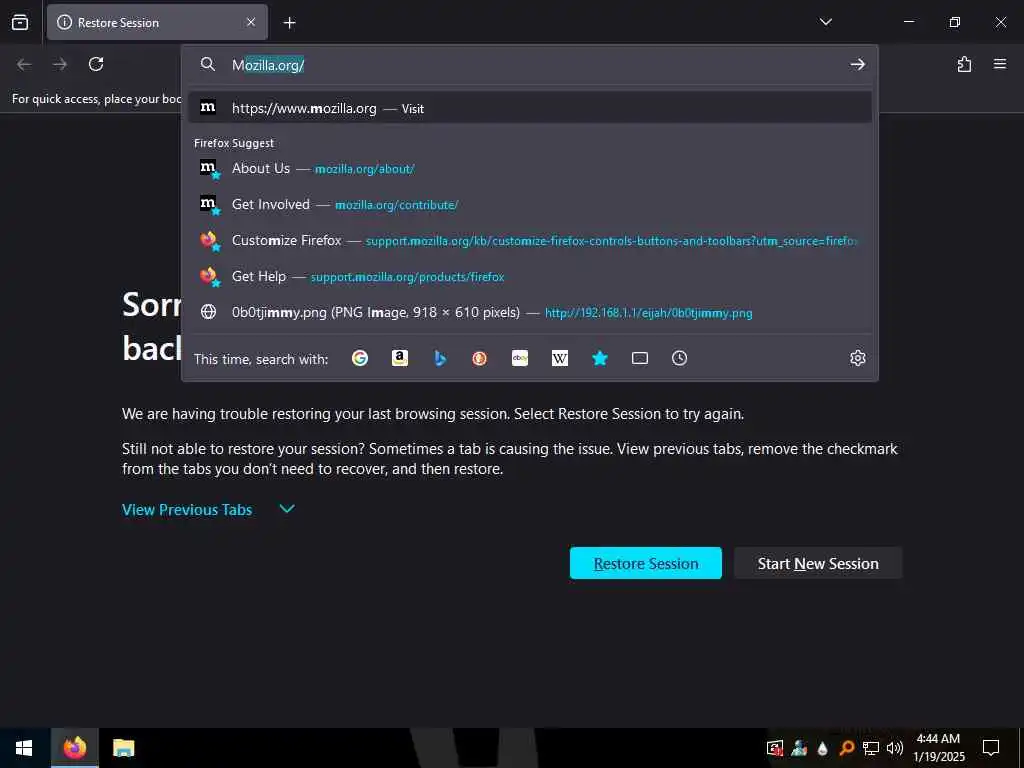
Task: Click the Go arrow in address bar
Action: coord(857,64)
